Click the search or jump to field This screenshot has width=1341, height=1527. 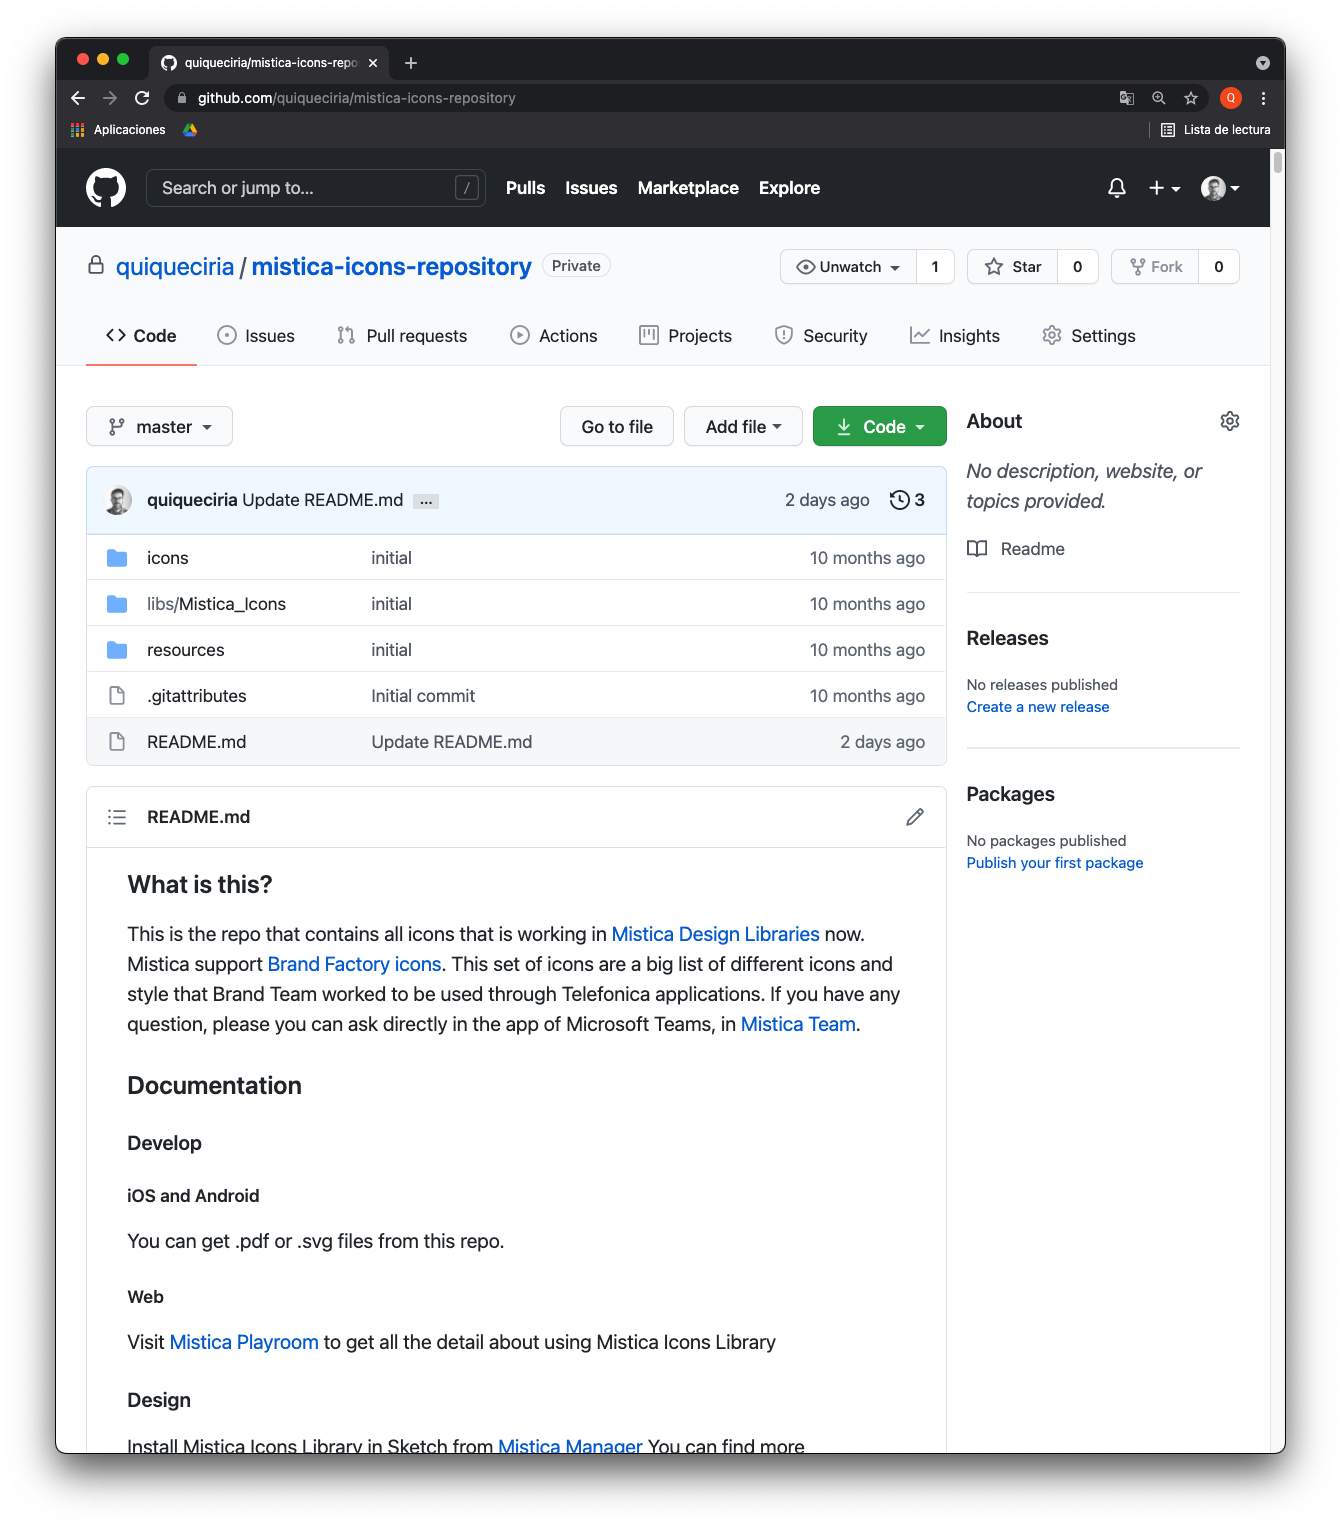click(316, 188)
